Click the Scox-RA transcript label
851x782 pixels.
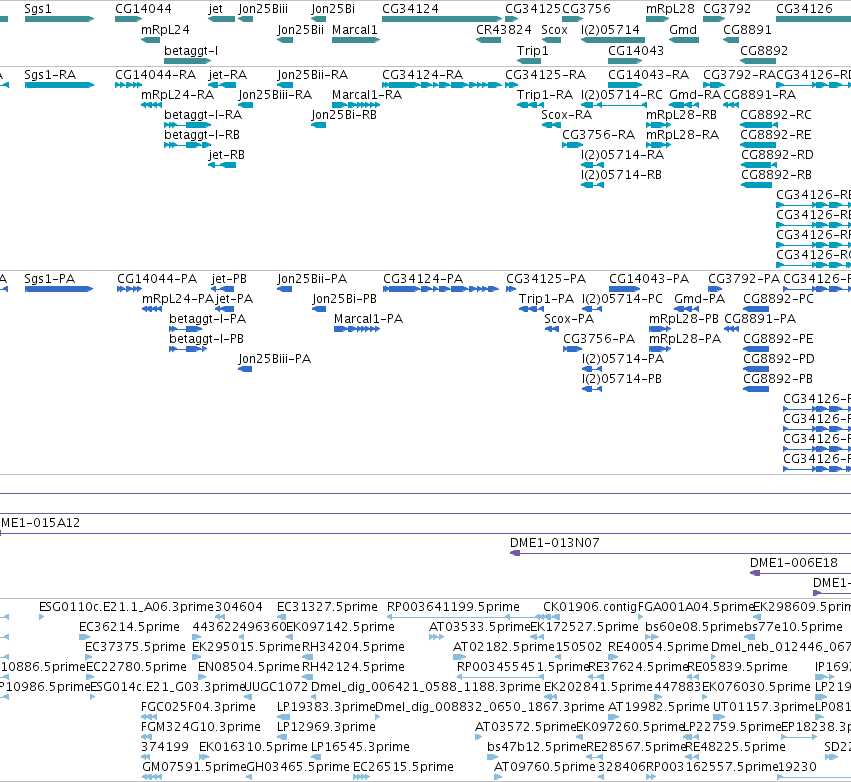tap(566, 115)
